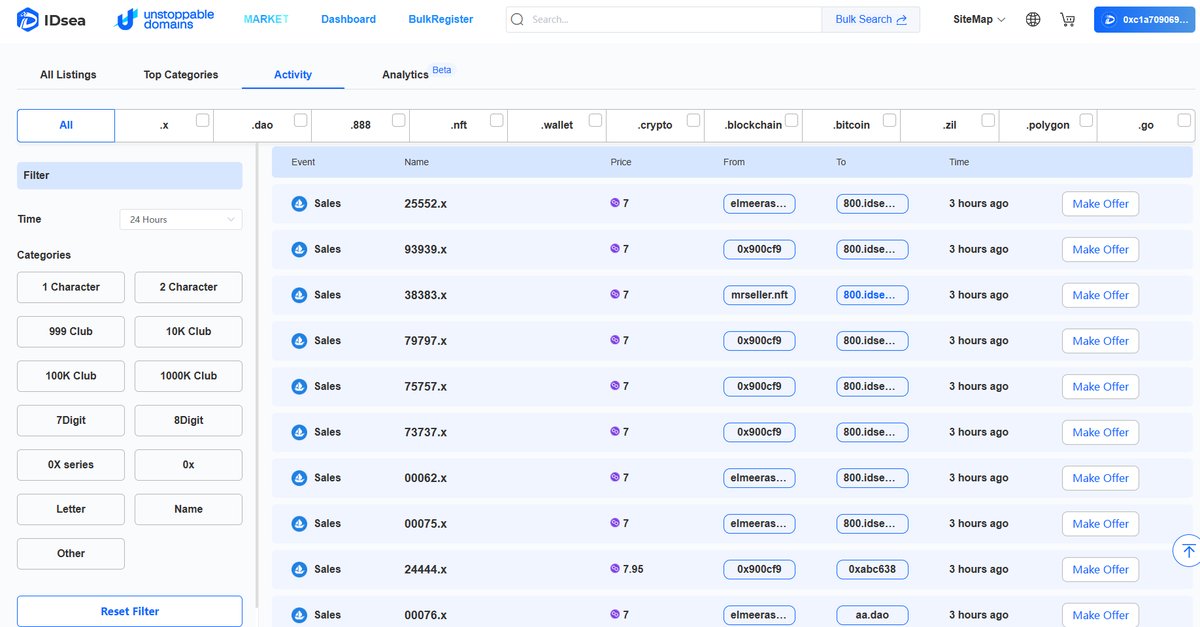Click Sales icon in 79797.x row
1200x627 pixels.
click(299, 341)
